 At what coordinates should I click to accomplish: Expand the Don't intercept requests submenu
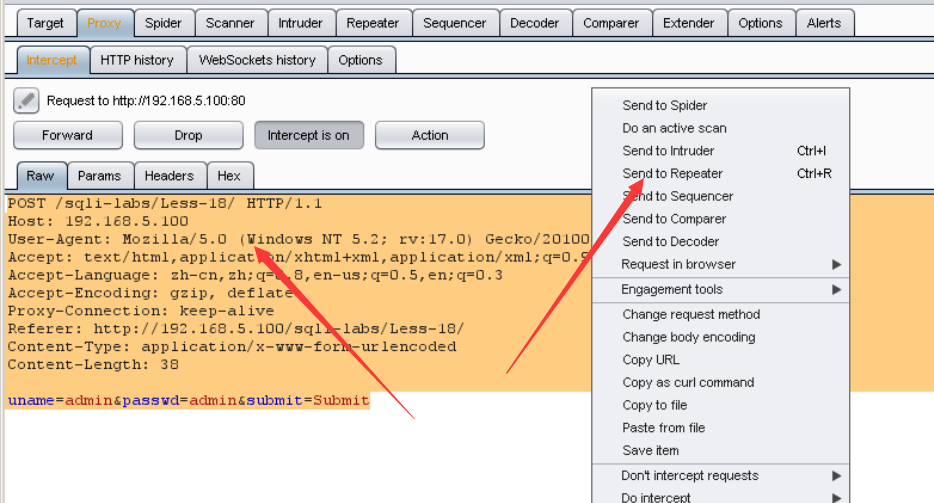coord(720,476)
